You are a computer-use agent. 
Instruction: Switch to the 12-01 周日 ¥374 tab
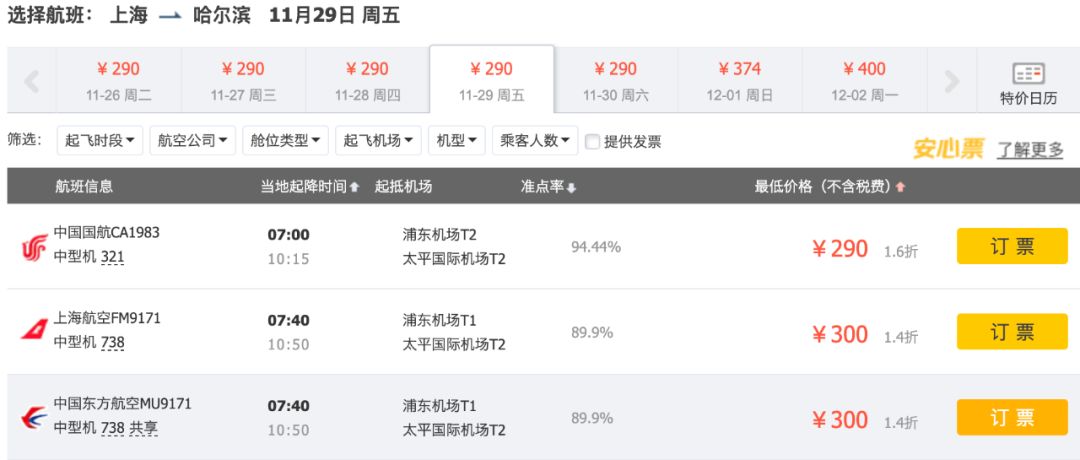[x=740, y=81]
